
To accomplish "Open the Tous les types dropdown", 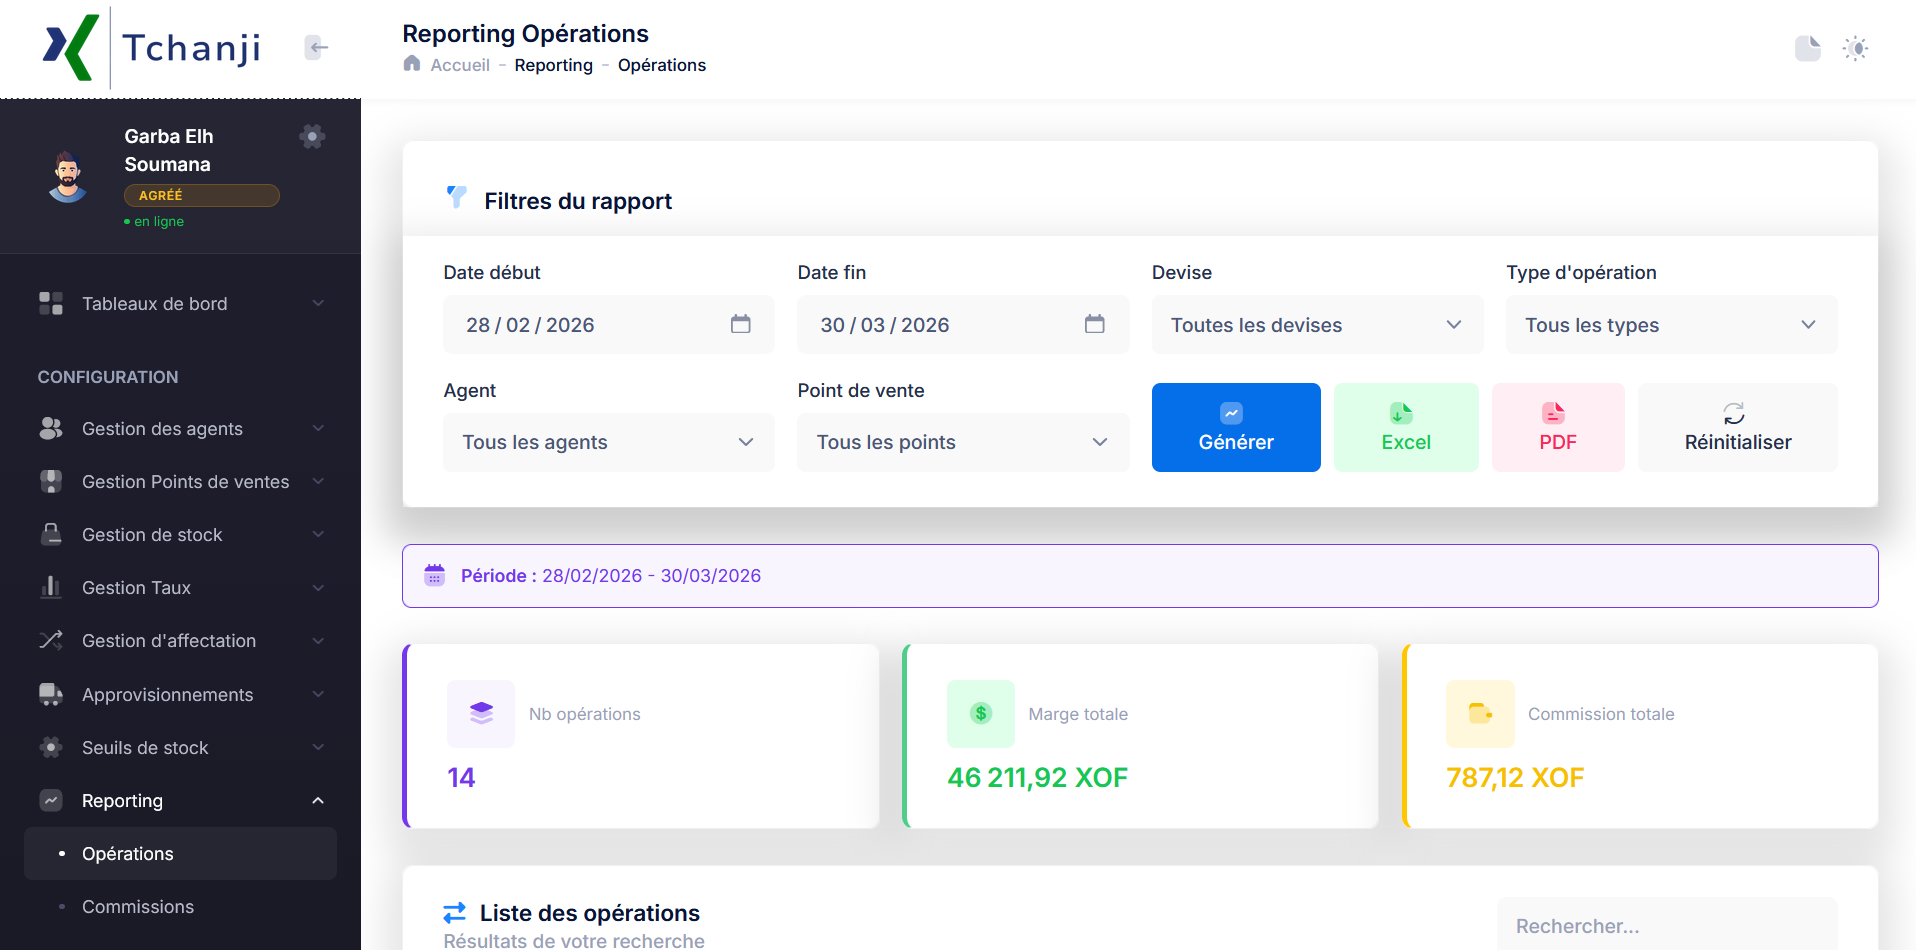I will coord(1670,325).
